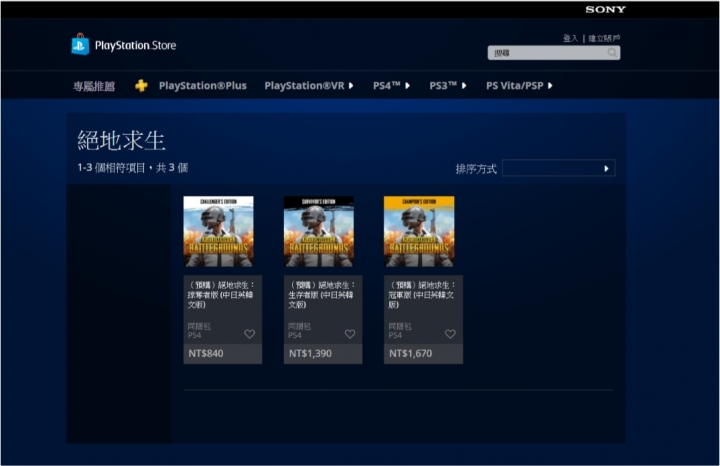Open the Survivor's Edition cover thumbnail

(x=319, y=231)
